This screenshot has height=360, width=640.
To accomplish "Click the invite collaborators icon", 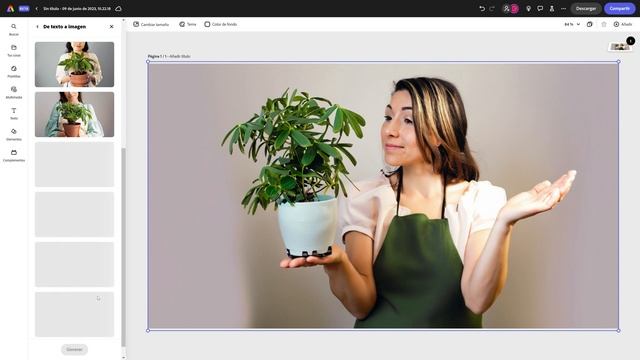I will pos(506,9).
